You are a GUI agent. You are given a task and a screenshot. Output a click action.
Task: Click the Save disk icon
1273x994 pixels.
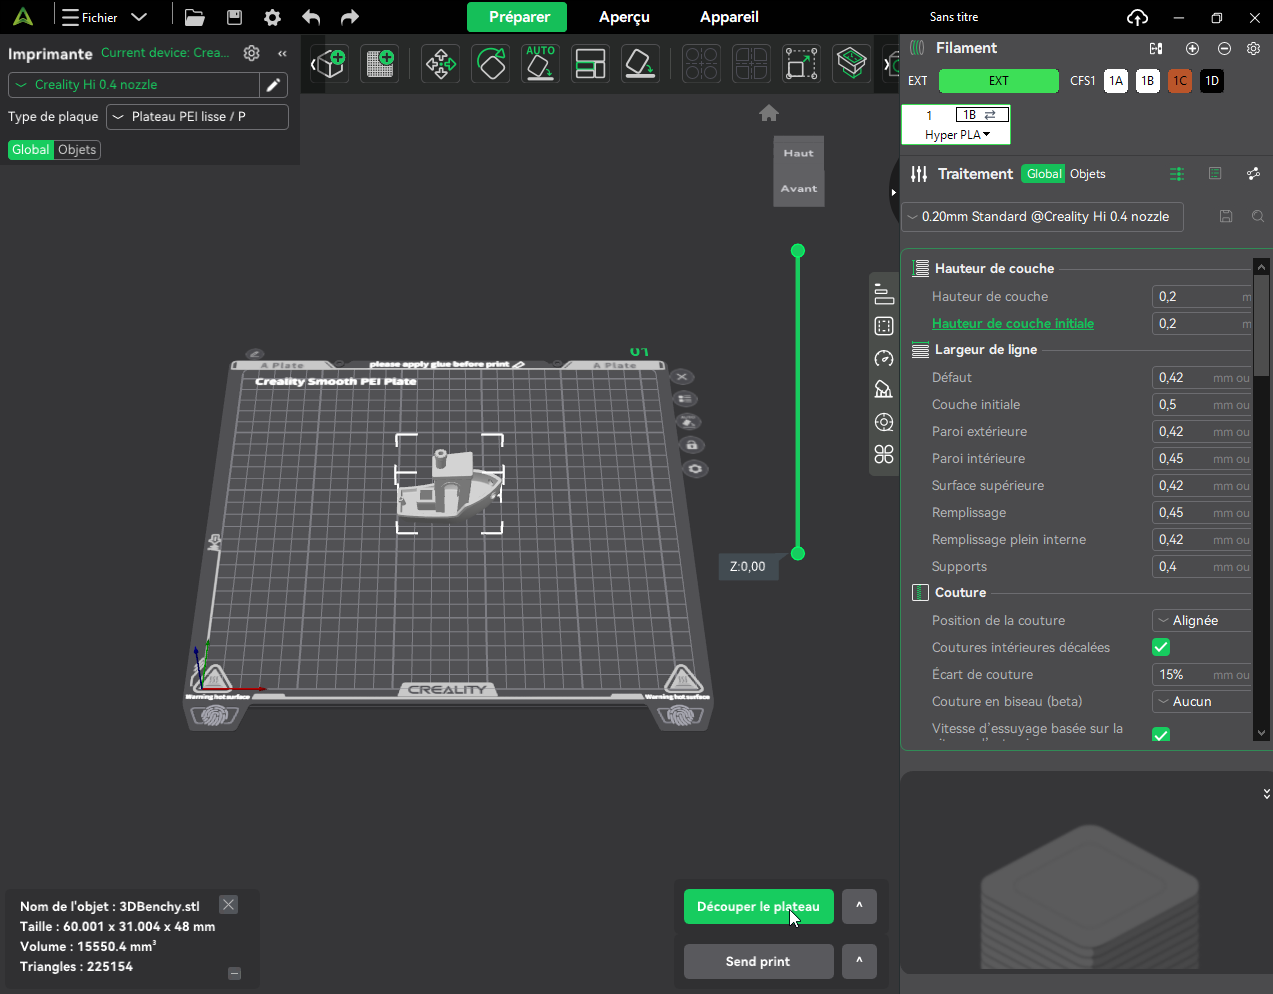234,17
